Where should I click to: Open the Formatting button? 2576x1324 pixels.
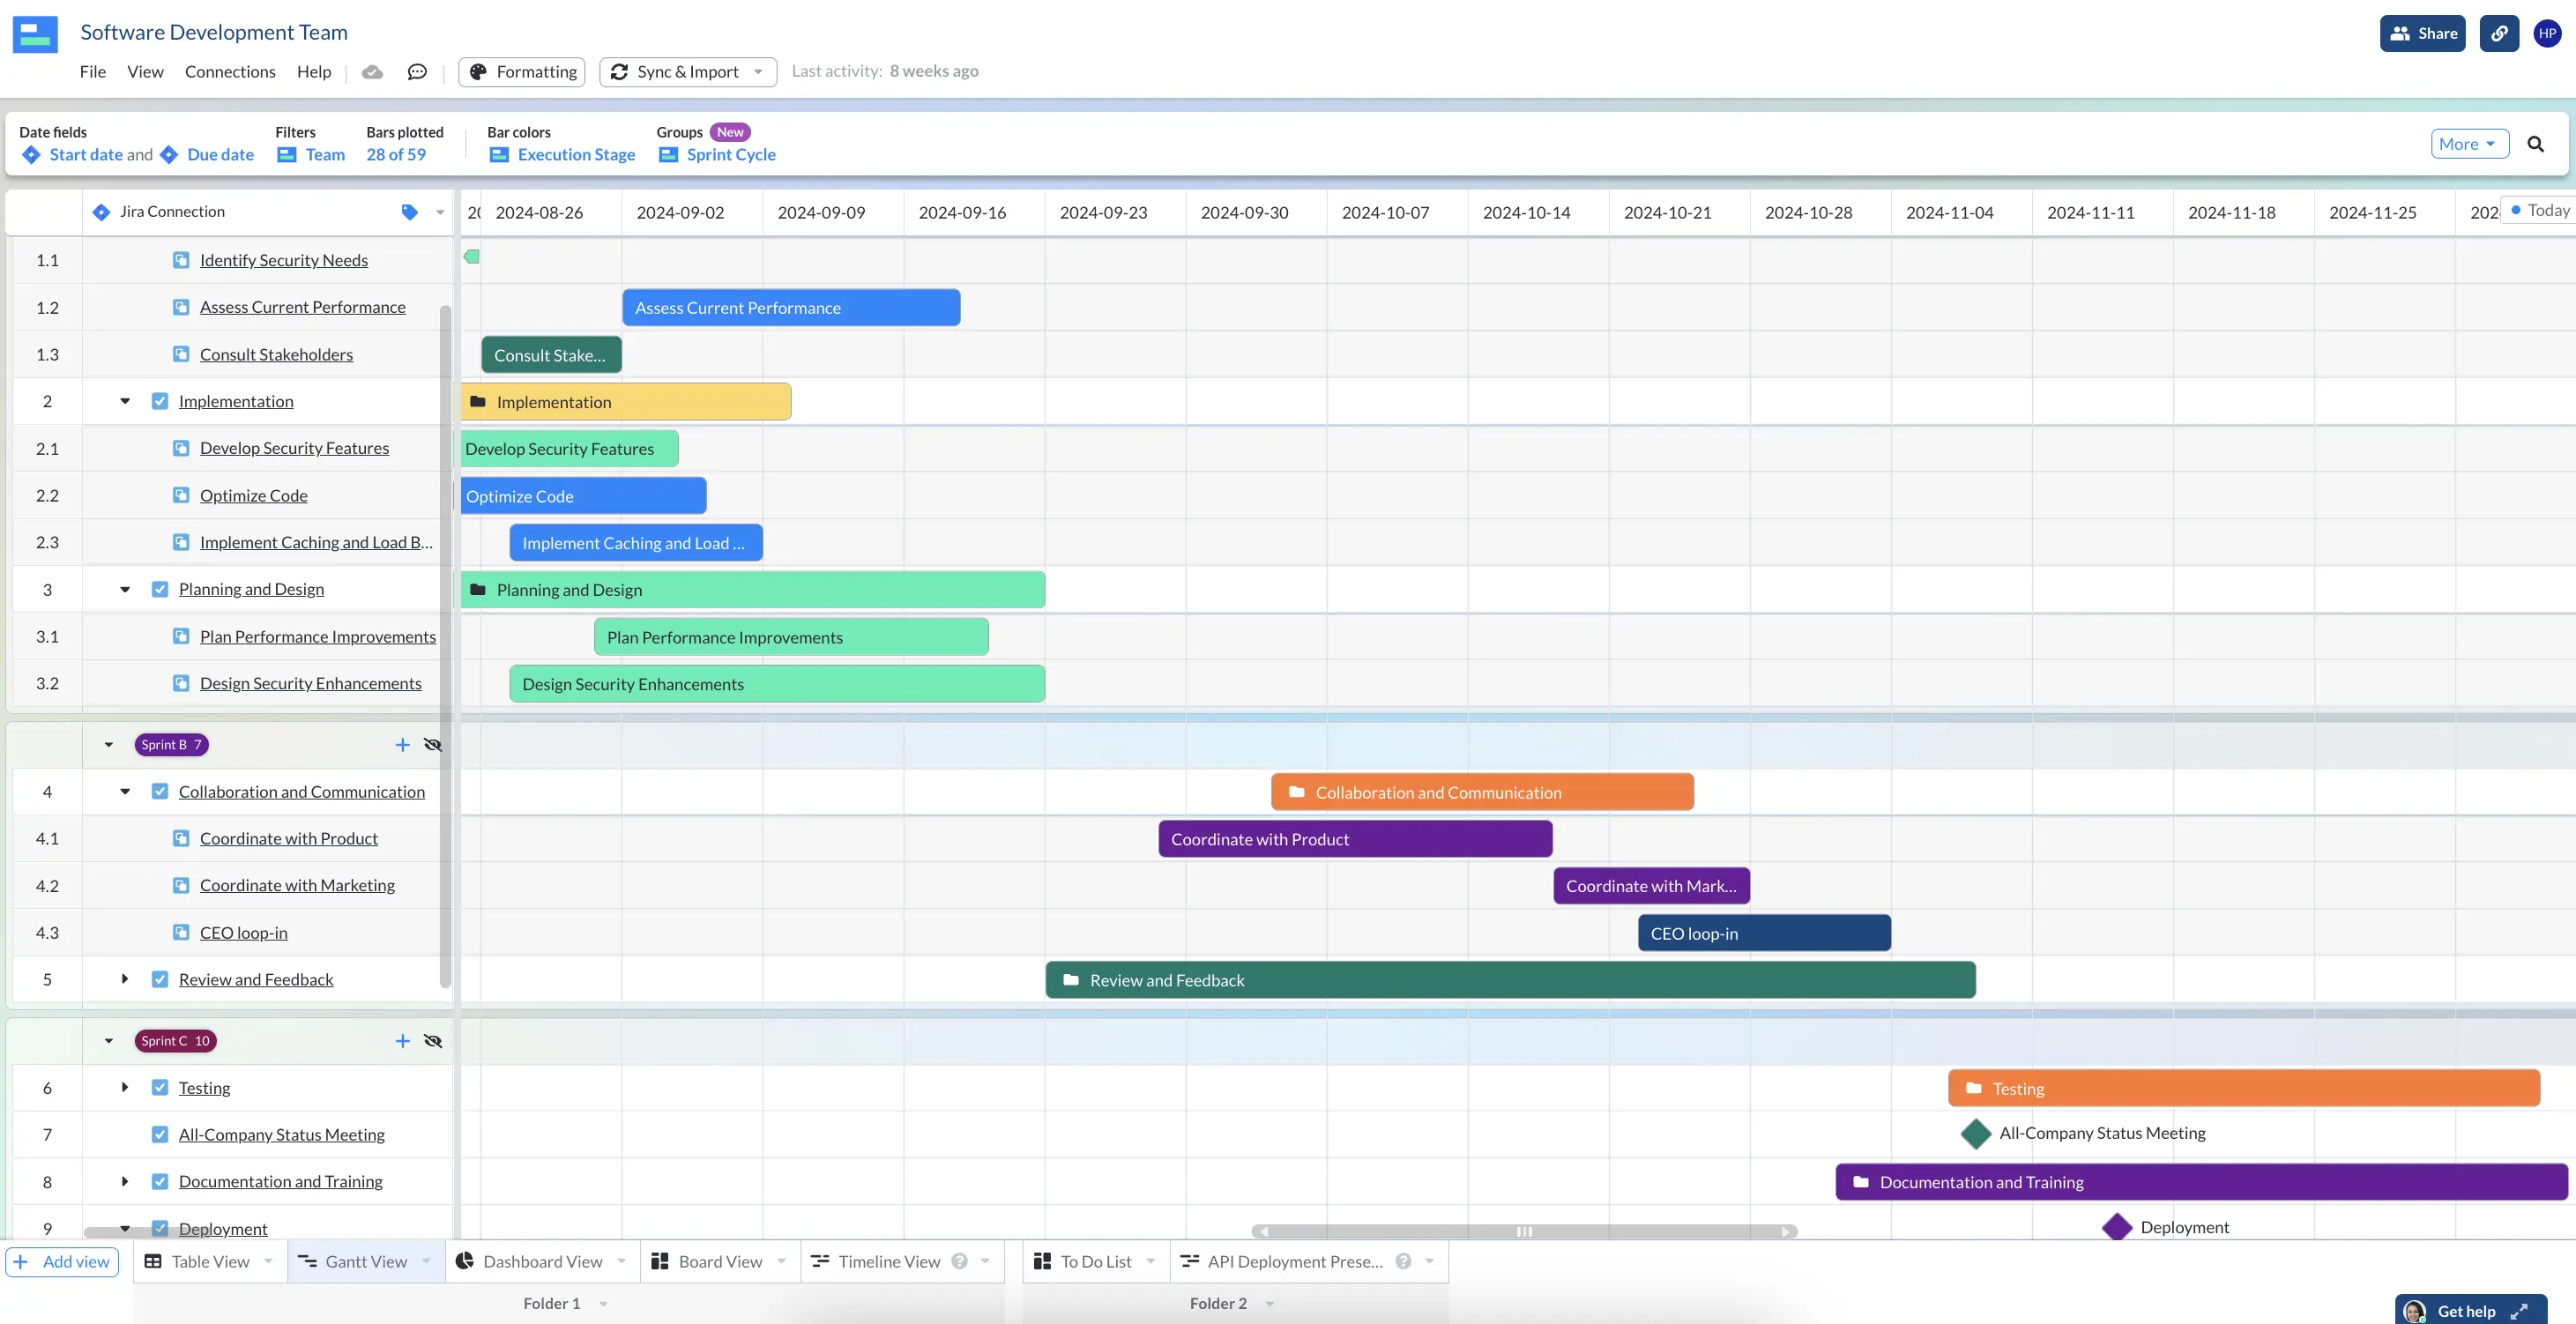522,72
